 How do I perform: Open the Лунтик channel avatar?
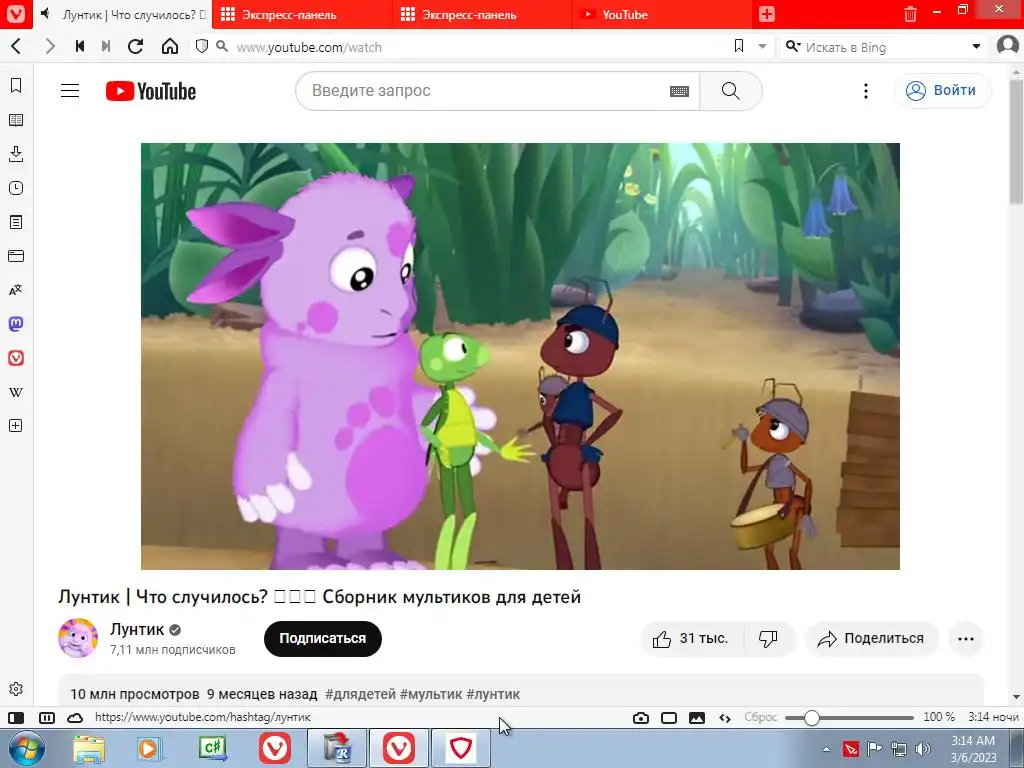pos(78,638)
